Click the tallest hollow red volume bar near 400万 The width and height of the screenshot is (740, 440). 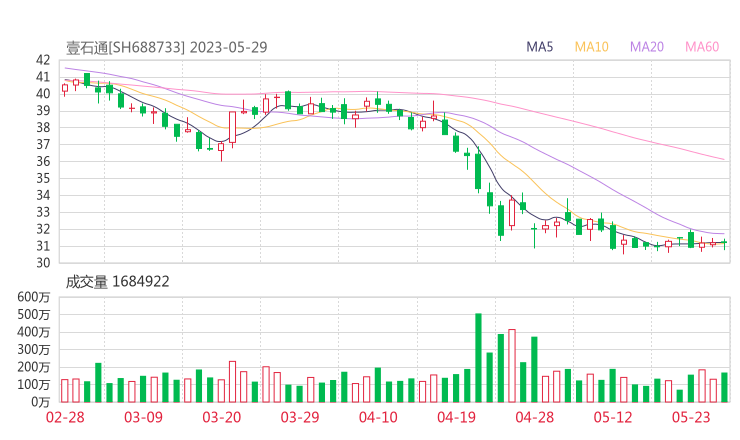pyautogui.click(x=512, y=366)
